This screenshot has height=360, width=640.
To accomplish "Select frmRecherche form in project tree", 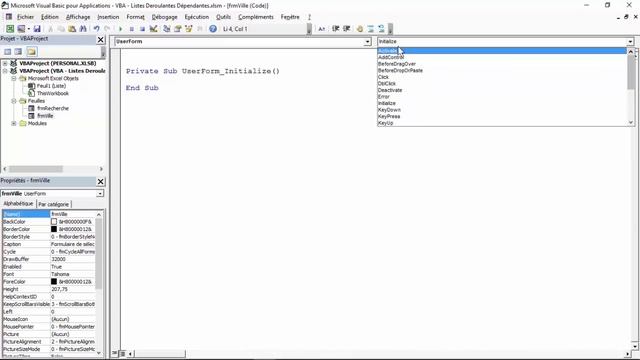I will pyautogui.click(x=53, y=108).
